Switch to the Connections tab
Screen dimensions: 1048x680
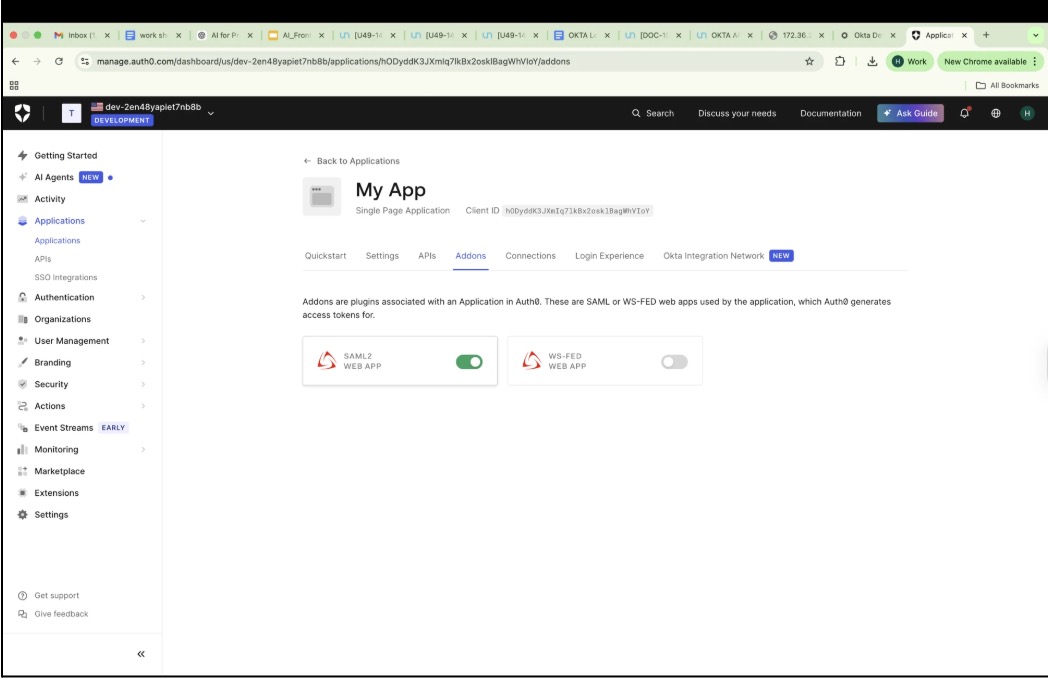[530, 256]
